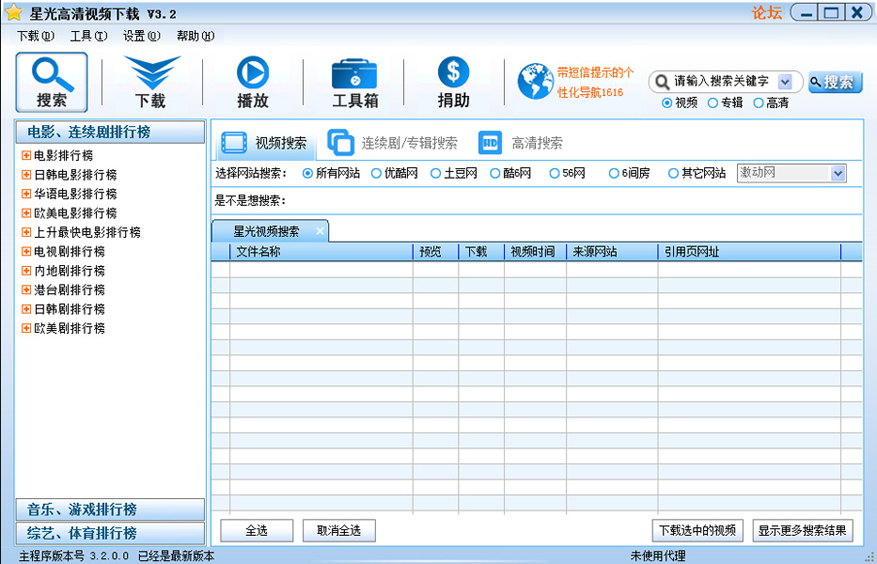Expand 电视剧排行榜 tree node
The image size is (877, 564).
point(26,251)
